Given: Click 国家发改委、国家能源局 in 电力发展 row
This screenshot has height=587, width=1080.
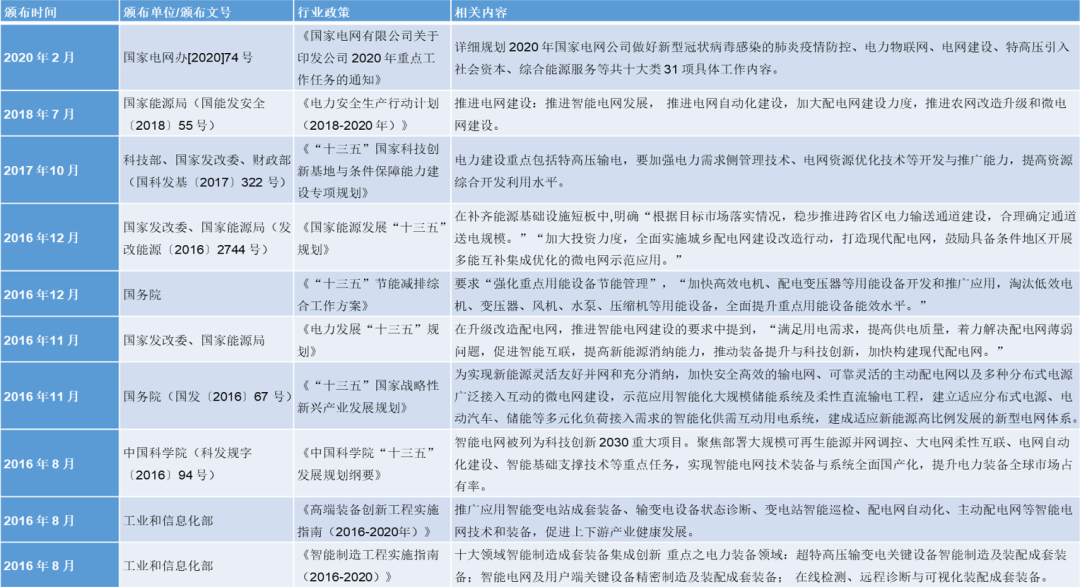Looking at the screenshot, I should (207, 340).
